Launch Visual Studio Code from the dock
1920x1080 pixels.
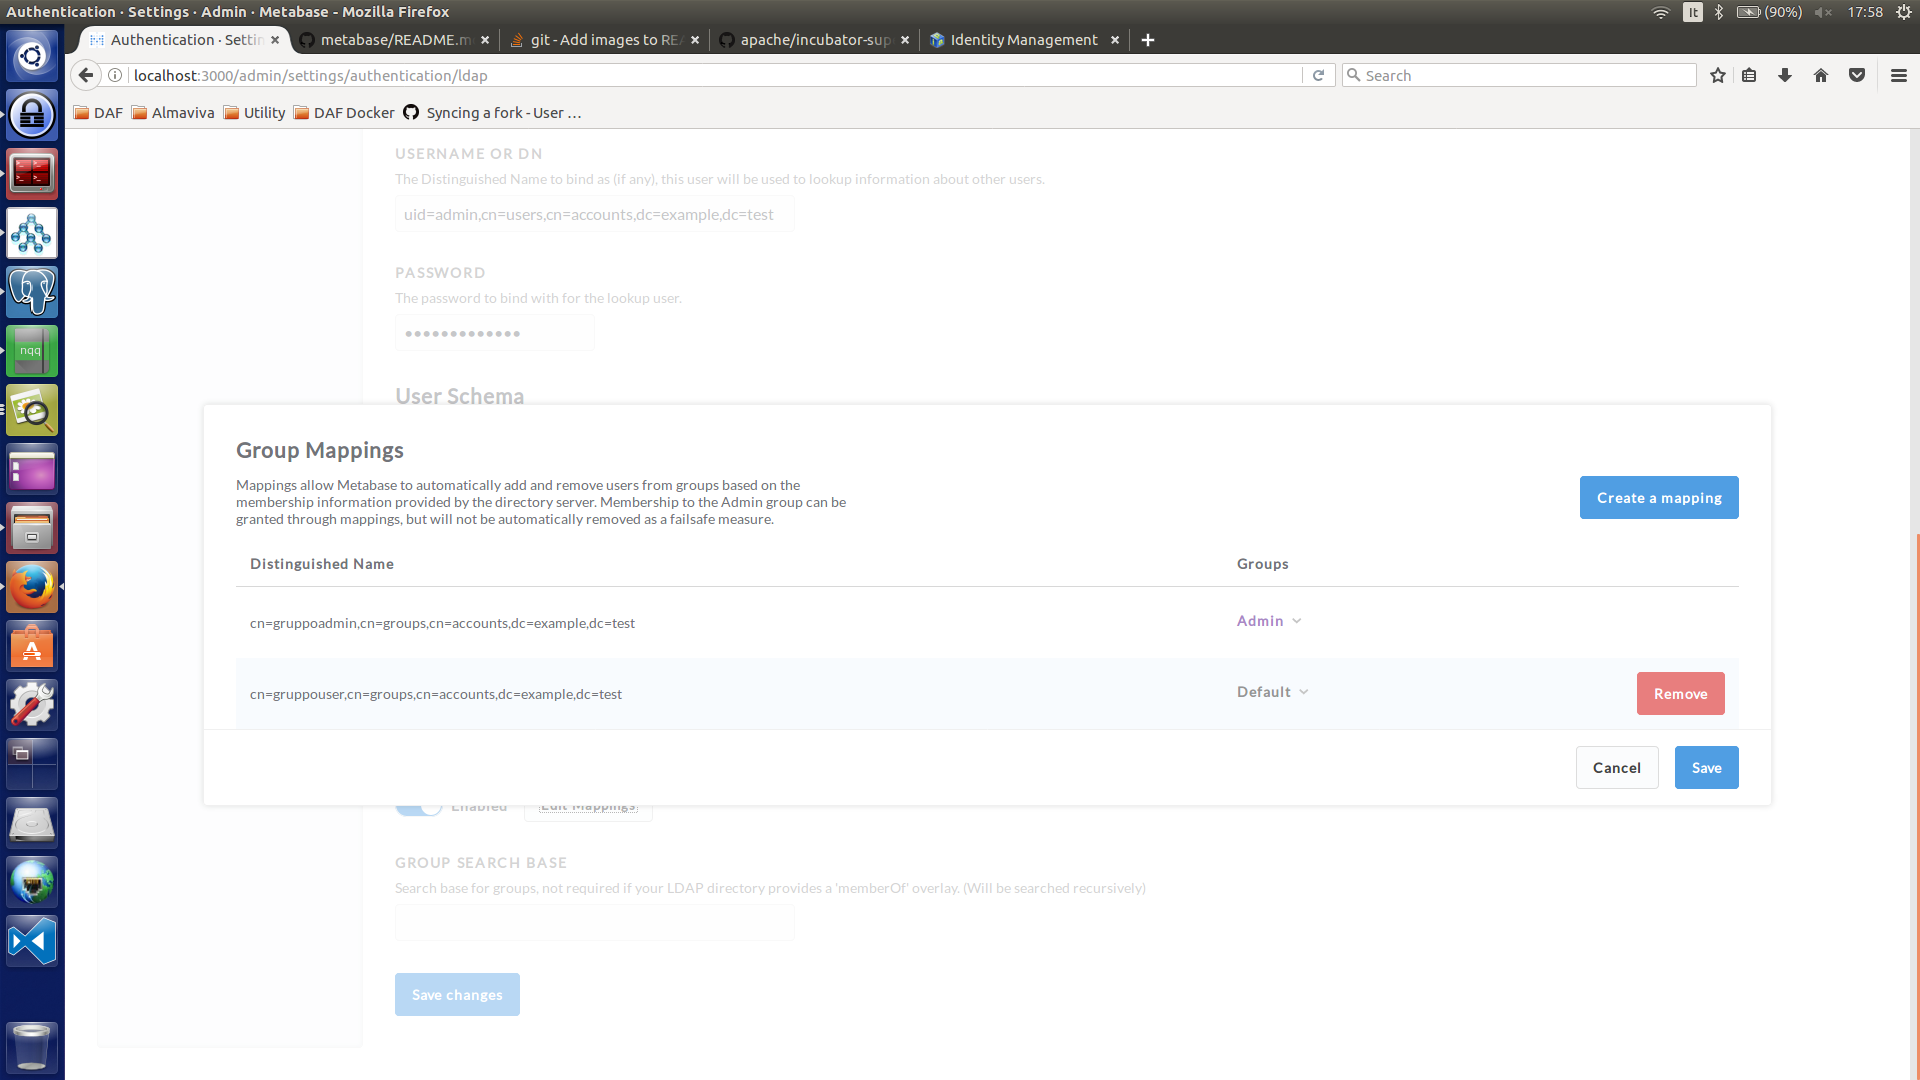[32, 941]
